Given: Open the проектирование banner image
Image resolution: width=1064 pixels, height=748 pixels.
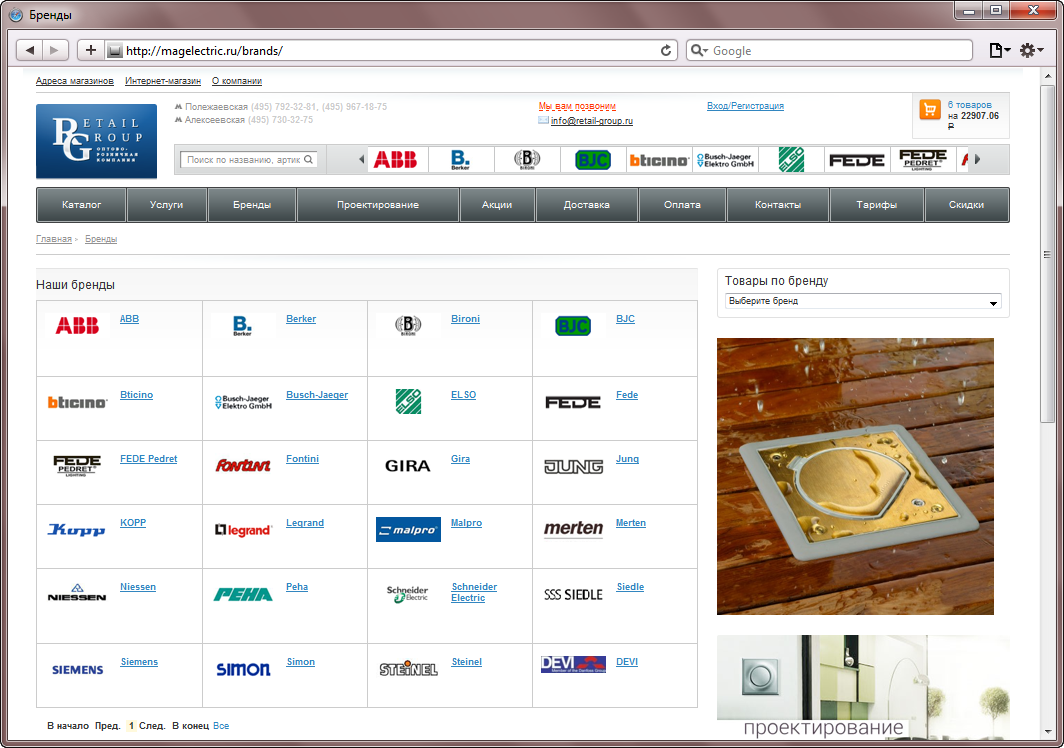Looking at the screenshot, I should (863, 686).
